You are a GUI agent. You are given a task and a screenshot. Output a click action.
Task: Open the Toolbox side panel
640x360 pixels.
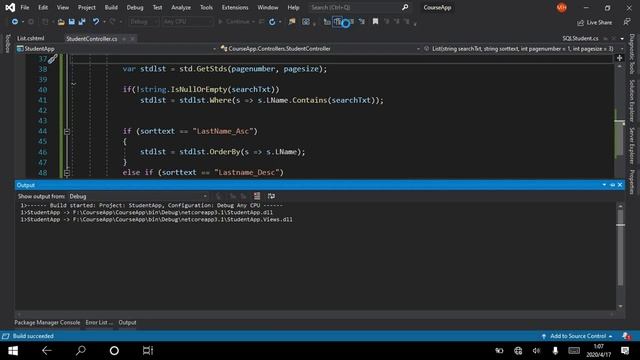7,43
